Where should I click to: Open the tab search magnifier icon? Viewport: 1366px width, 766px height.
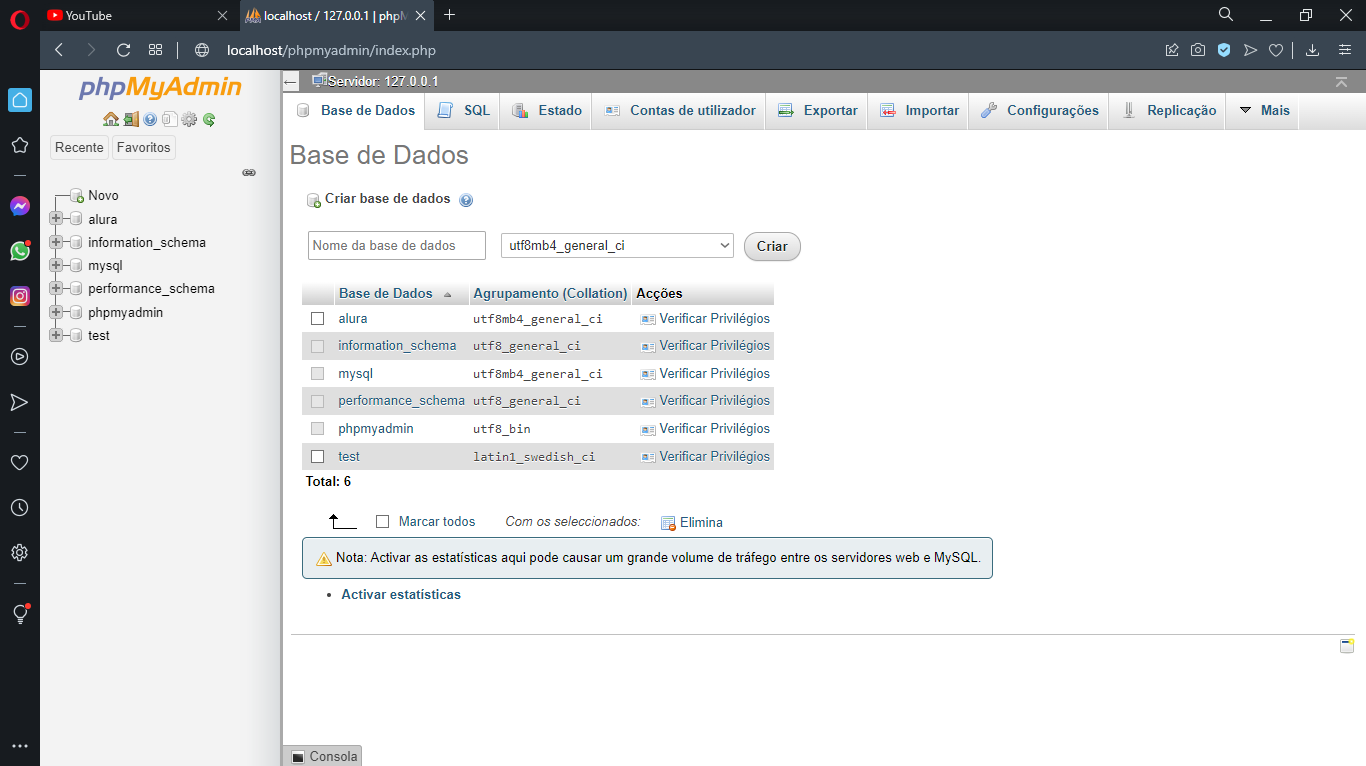point(1226,15)
